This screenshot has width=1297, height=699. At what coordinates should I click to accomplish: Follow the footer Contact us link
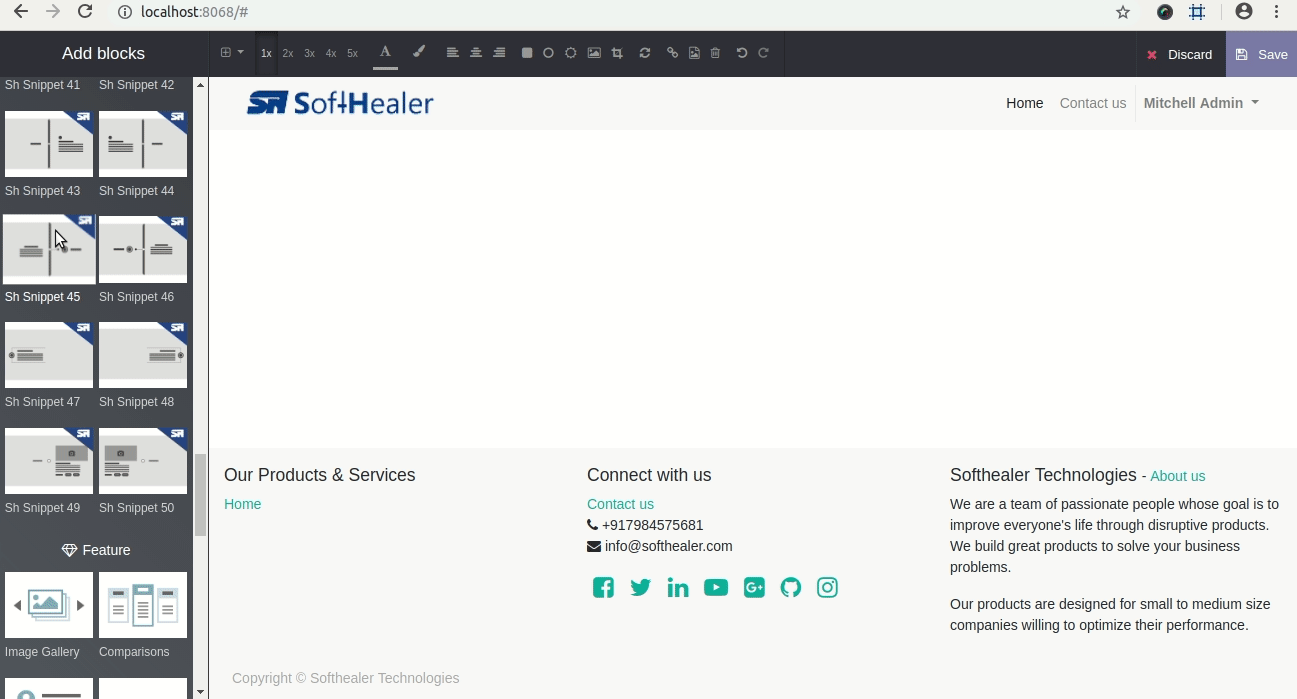(620, 504)
